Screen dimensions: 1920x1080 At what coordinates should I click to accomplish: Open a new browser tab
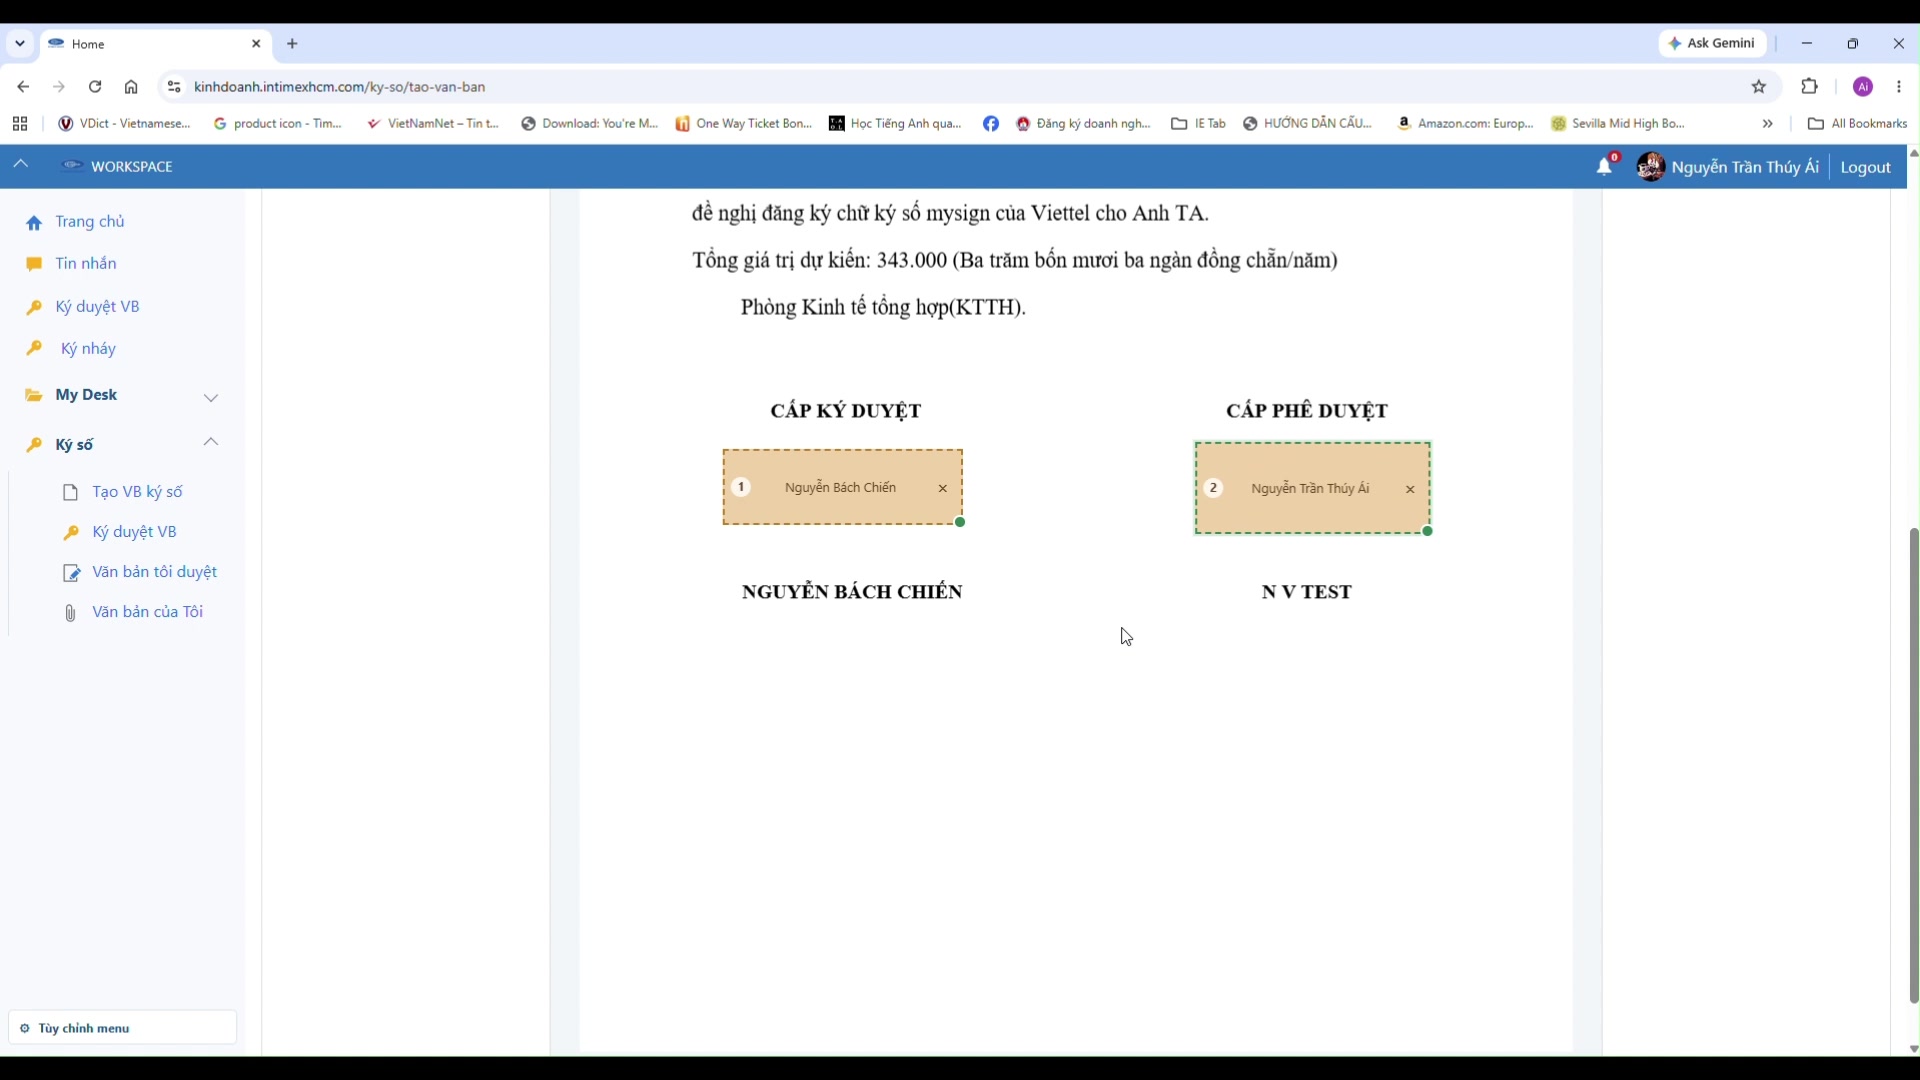292,44
